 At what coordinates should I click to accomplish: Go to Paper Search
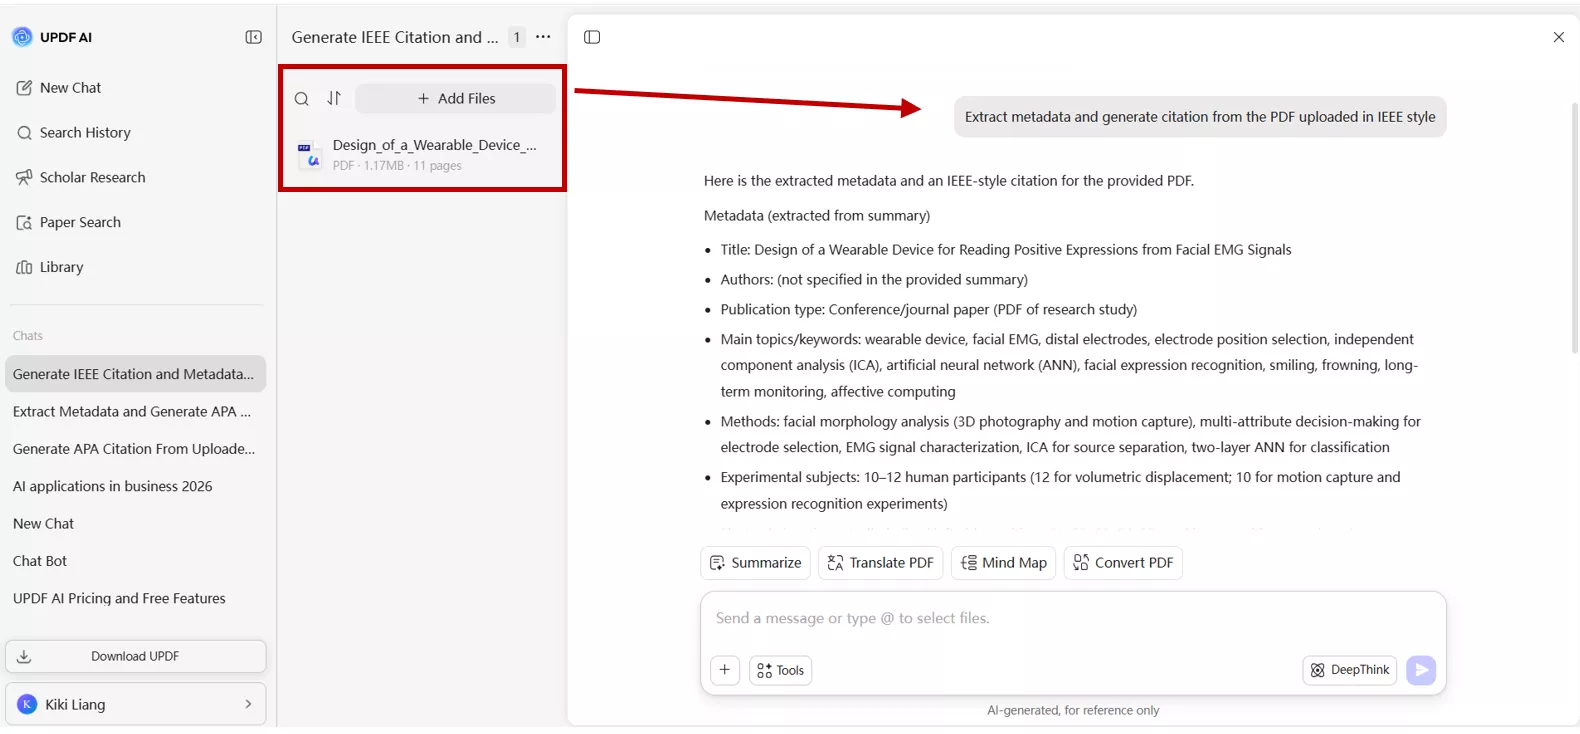[x=80, y=222]
